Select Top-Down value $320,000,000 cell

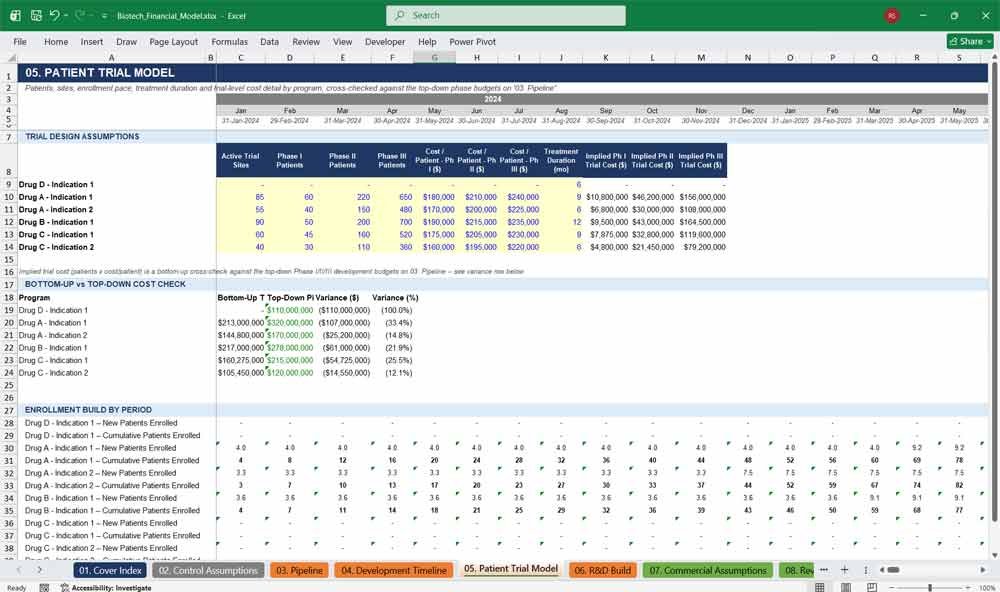point(290,323)
